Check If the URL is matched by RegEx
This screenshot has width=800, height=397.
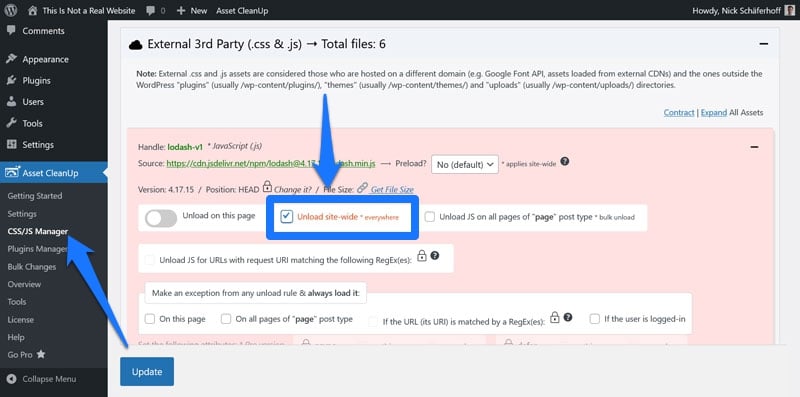(373, 321)
